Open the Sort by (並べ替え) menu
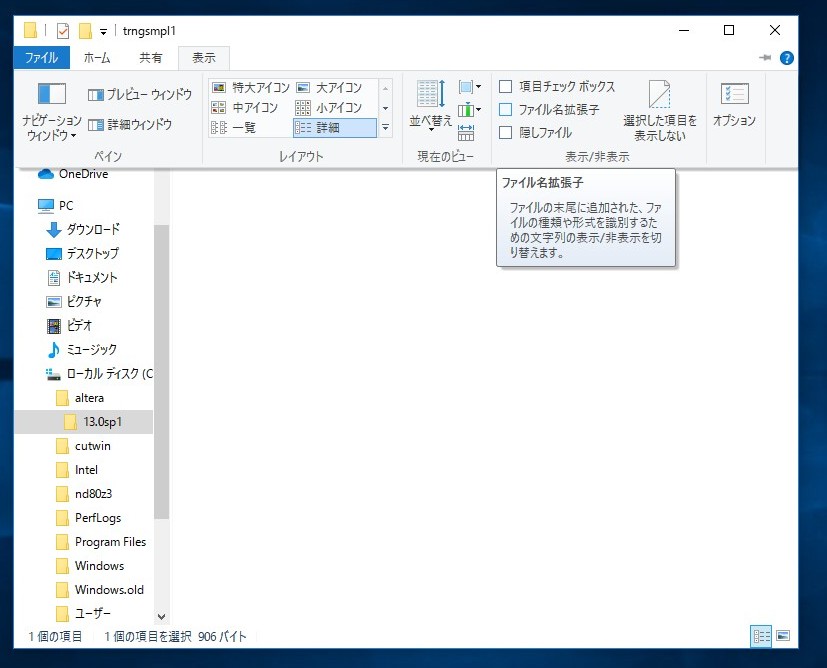827x668 pixels. pos(430,105)
